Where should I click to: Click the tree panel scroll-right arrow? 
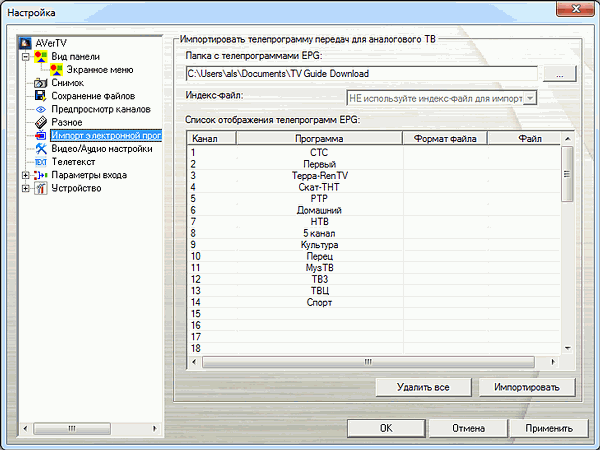point(155,428)
